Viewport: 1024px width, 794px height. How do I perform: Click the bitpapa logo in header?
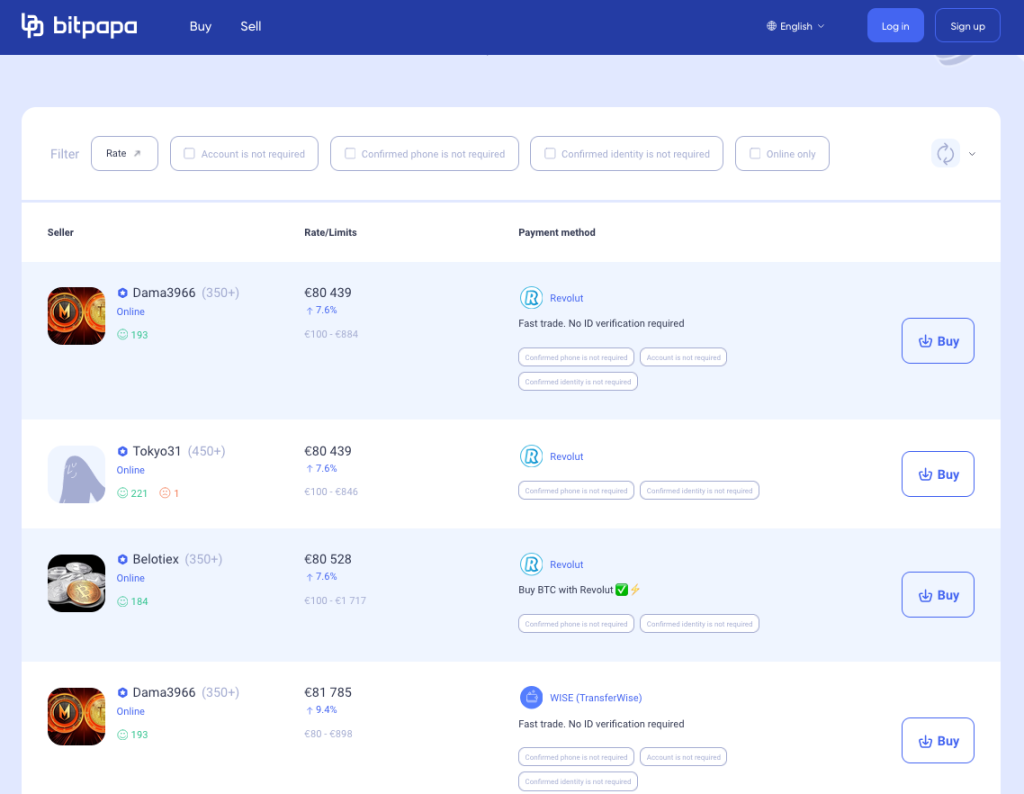(79, 26)
